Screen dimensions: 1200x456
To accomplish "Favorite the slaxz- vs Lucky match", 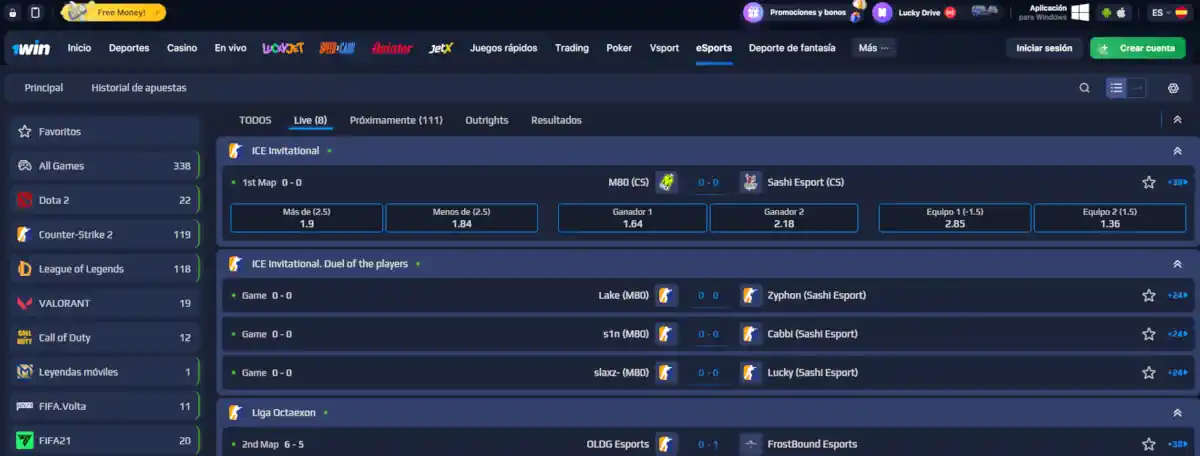I will (x=1149, y=372).
